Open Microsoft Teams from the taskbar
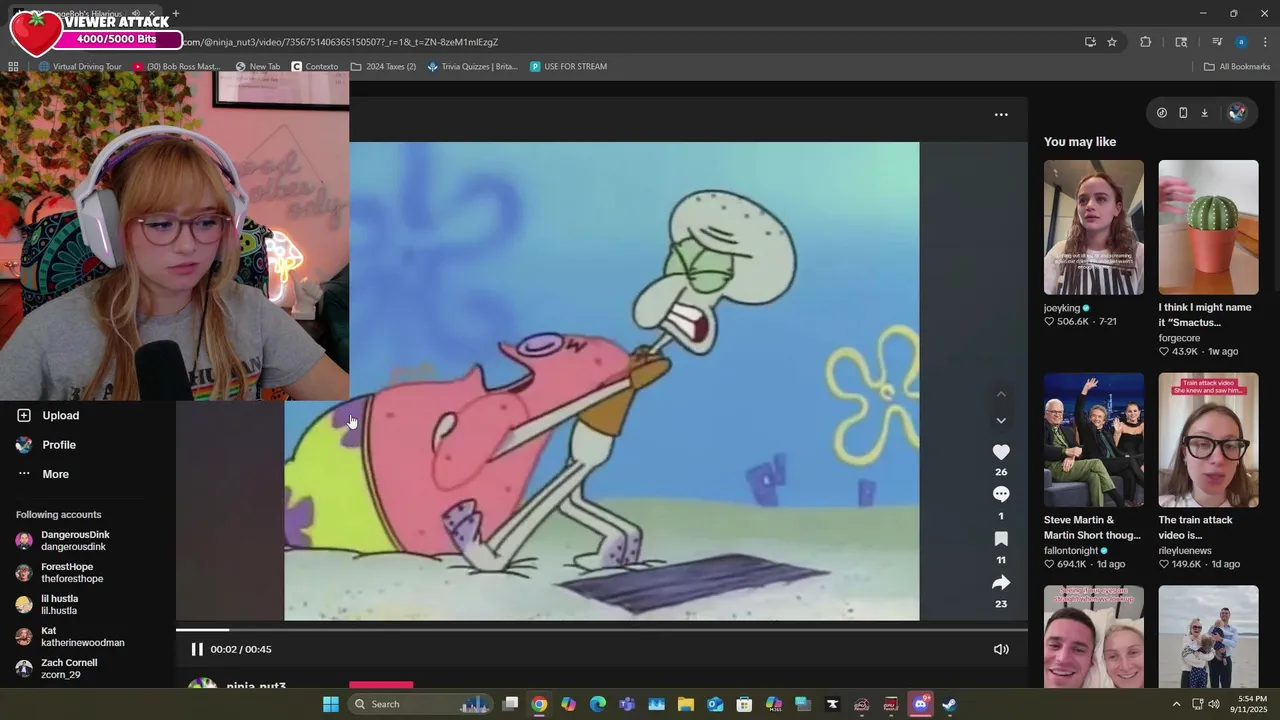This screenshot has height=720, width=1280. tap(627, 704)
